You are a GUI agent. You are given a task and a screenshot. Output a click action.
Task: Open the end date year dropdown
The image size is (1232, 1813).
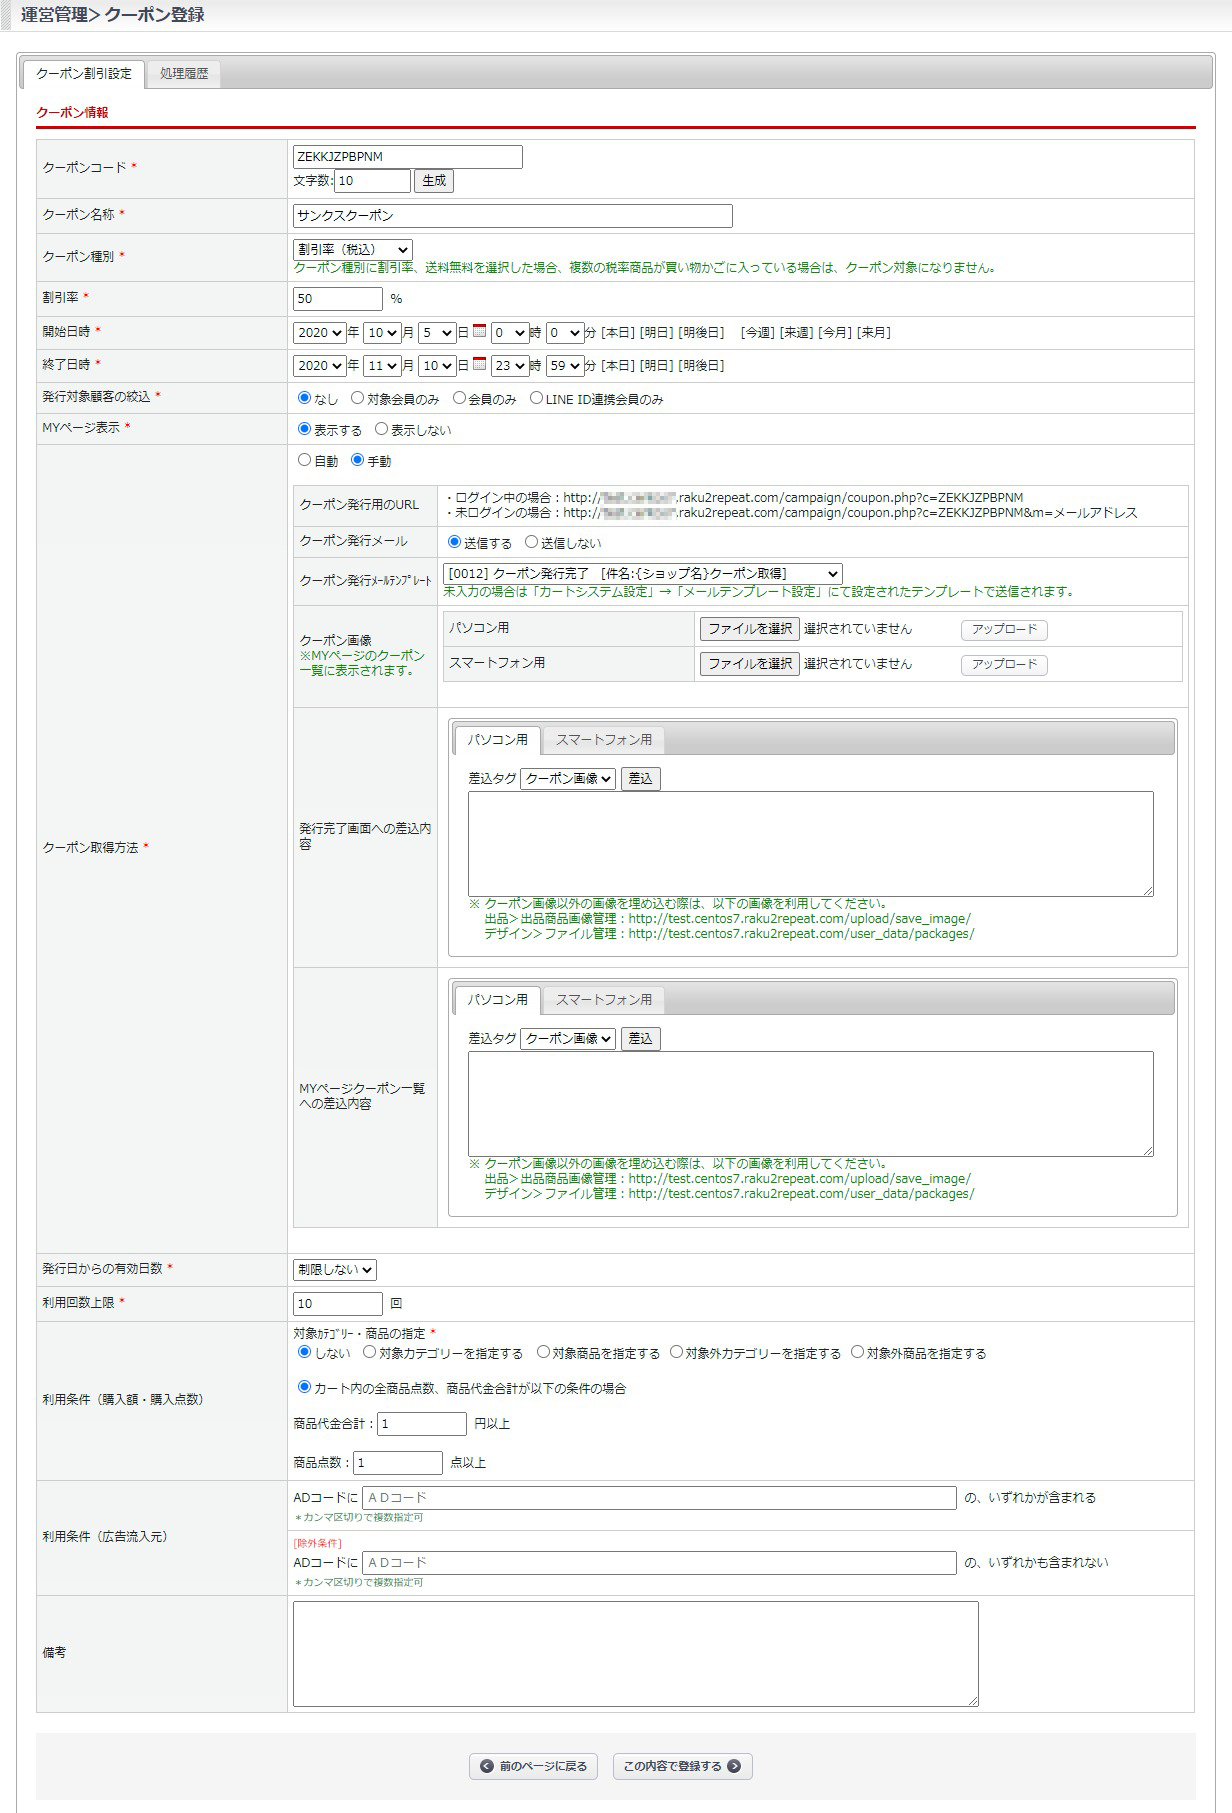[x=320, y=366]
